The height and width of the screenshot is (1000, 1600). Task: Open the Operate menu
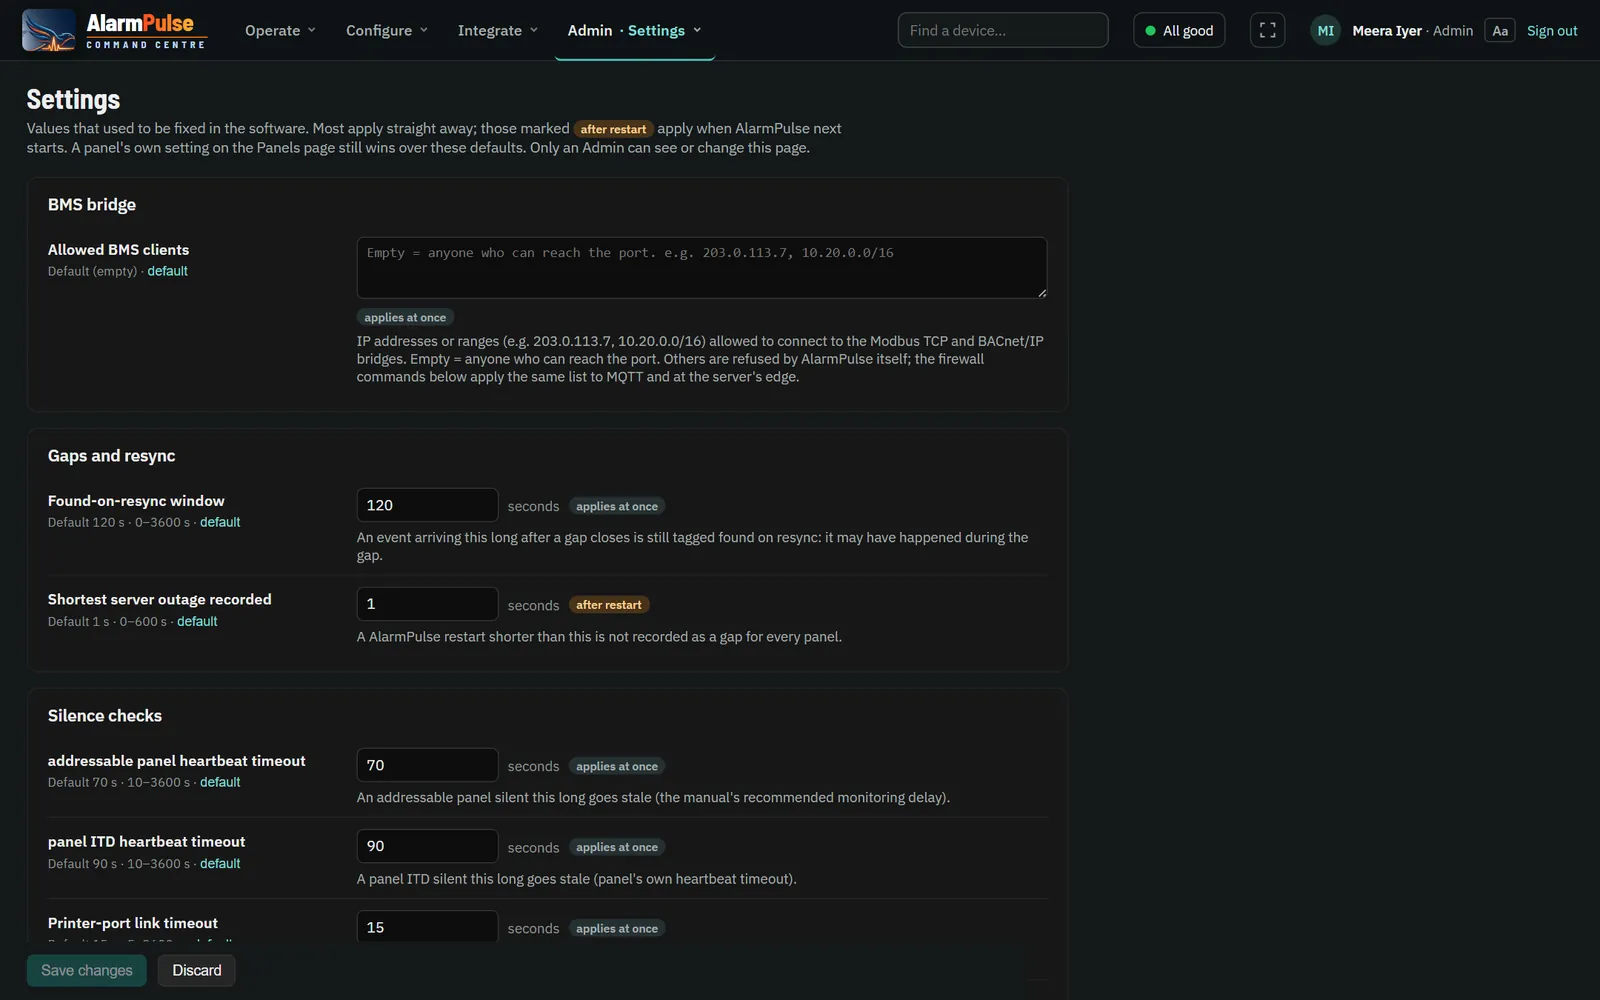click(x=280, y=30)
